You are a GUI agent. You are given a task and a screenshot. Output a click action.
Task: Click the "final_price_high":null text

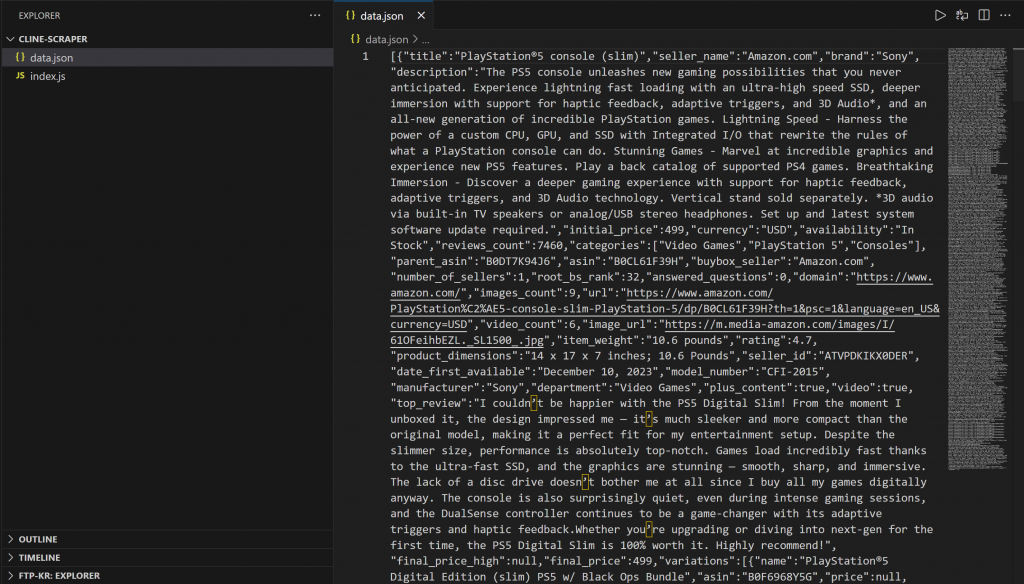pyautogui.click(x=466, y=561)
